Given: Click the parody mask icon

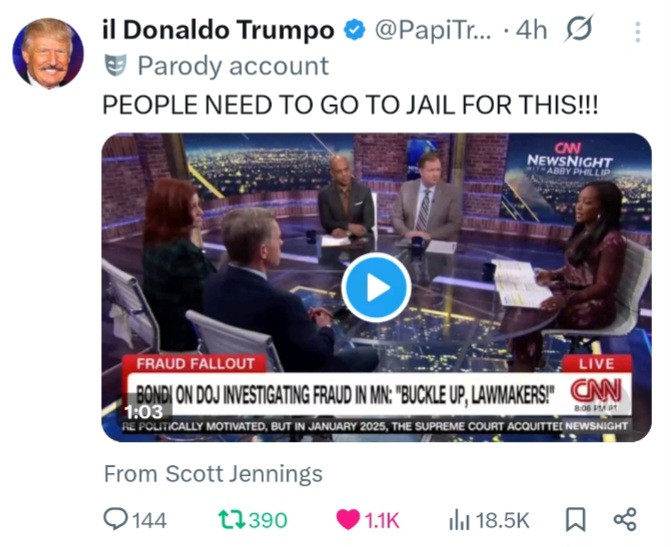Looking at the screenshot, I should [x=116, y=65].
